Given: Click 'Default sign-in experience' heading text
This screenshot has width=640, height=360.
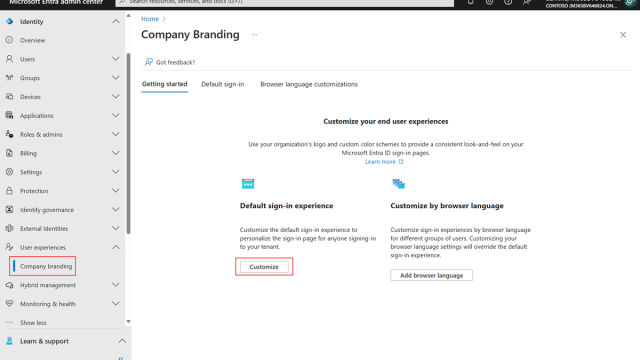Looking at the screenshot, I should click(287, 206).
